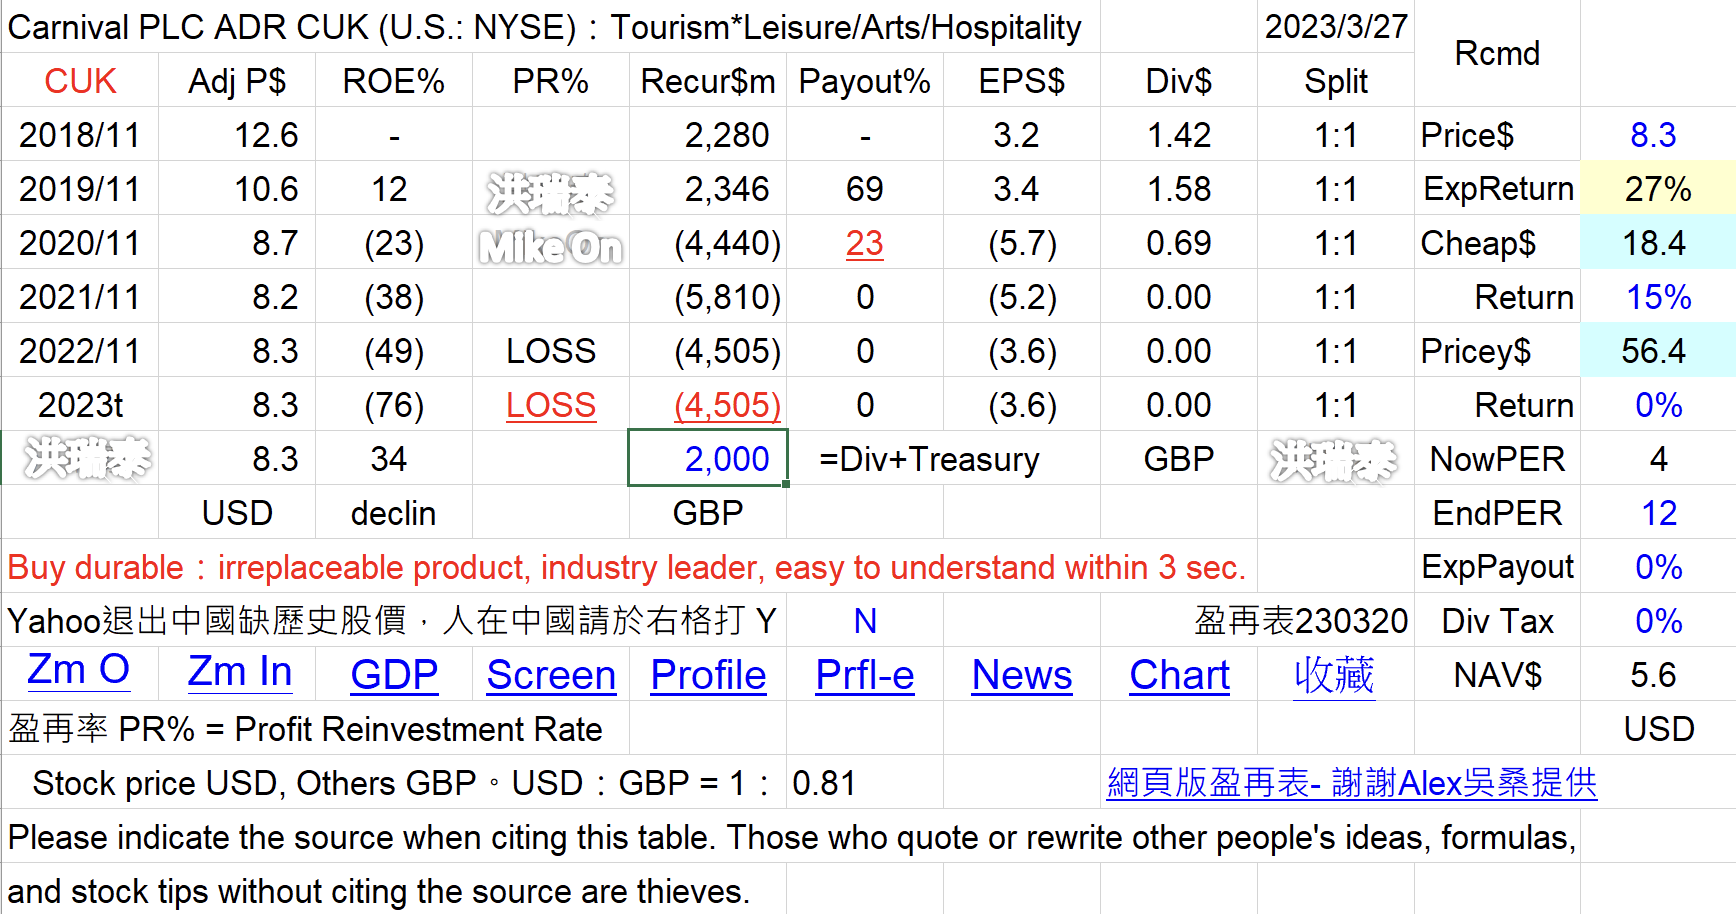Select the EPS value (5.7)
Image resolution: width=1736 pixels, height=914 pixels.
(x=1022, y=243)
